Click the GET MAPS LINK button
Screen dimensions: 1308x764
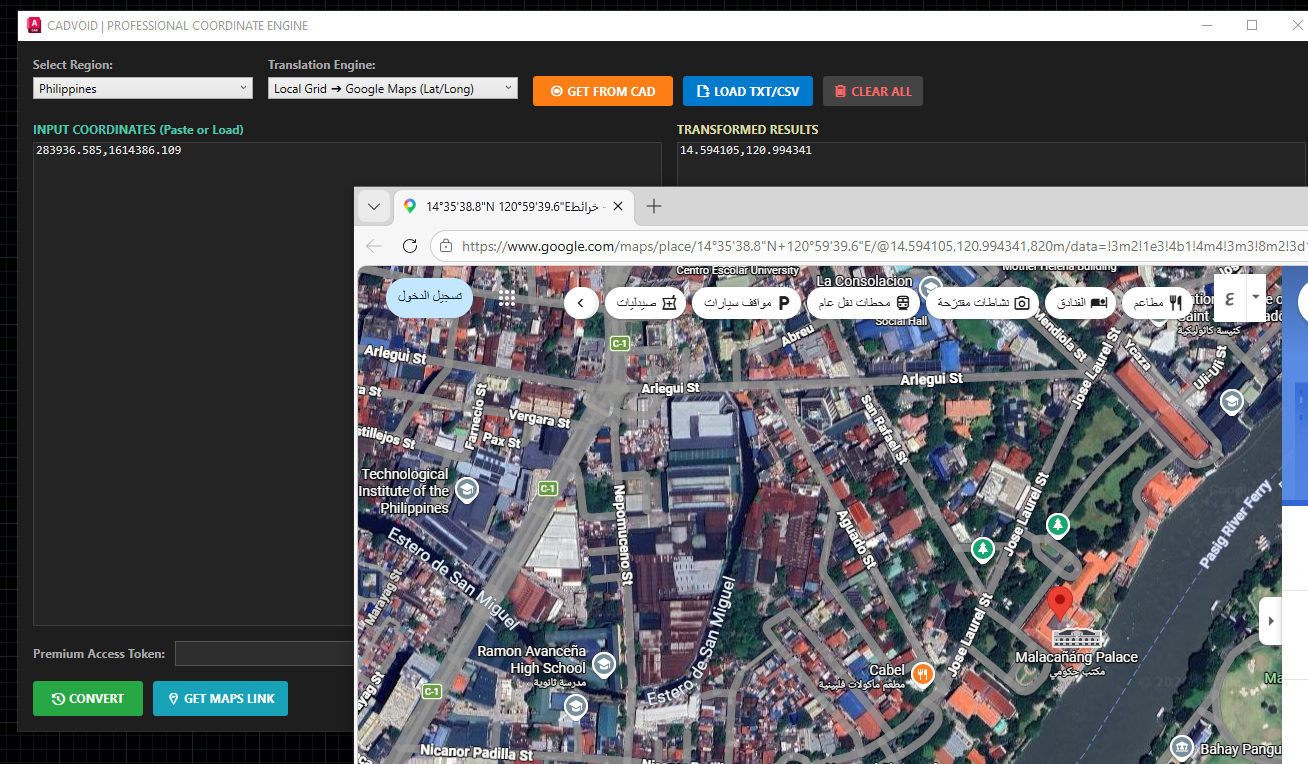click(220, 699)
